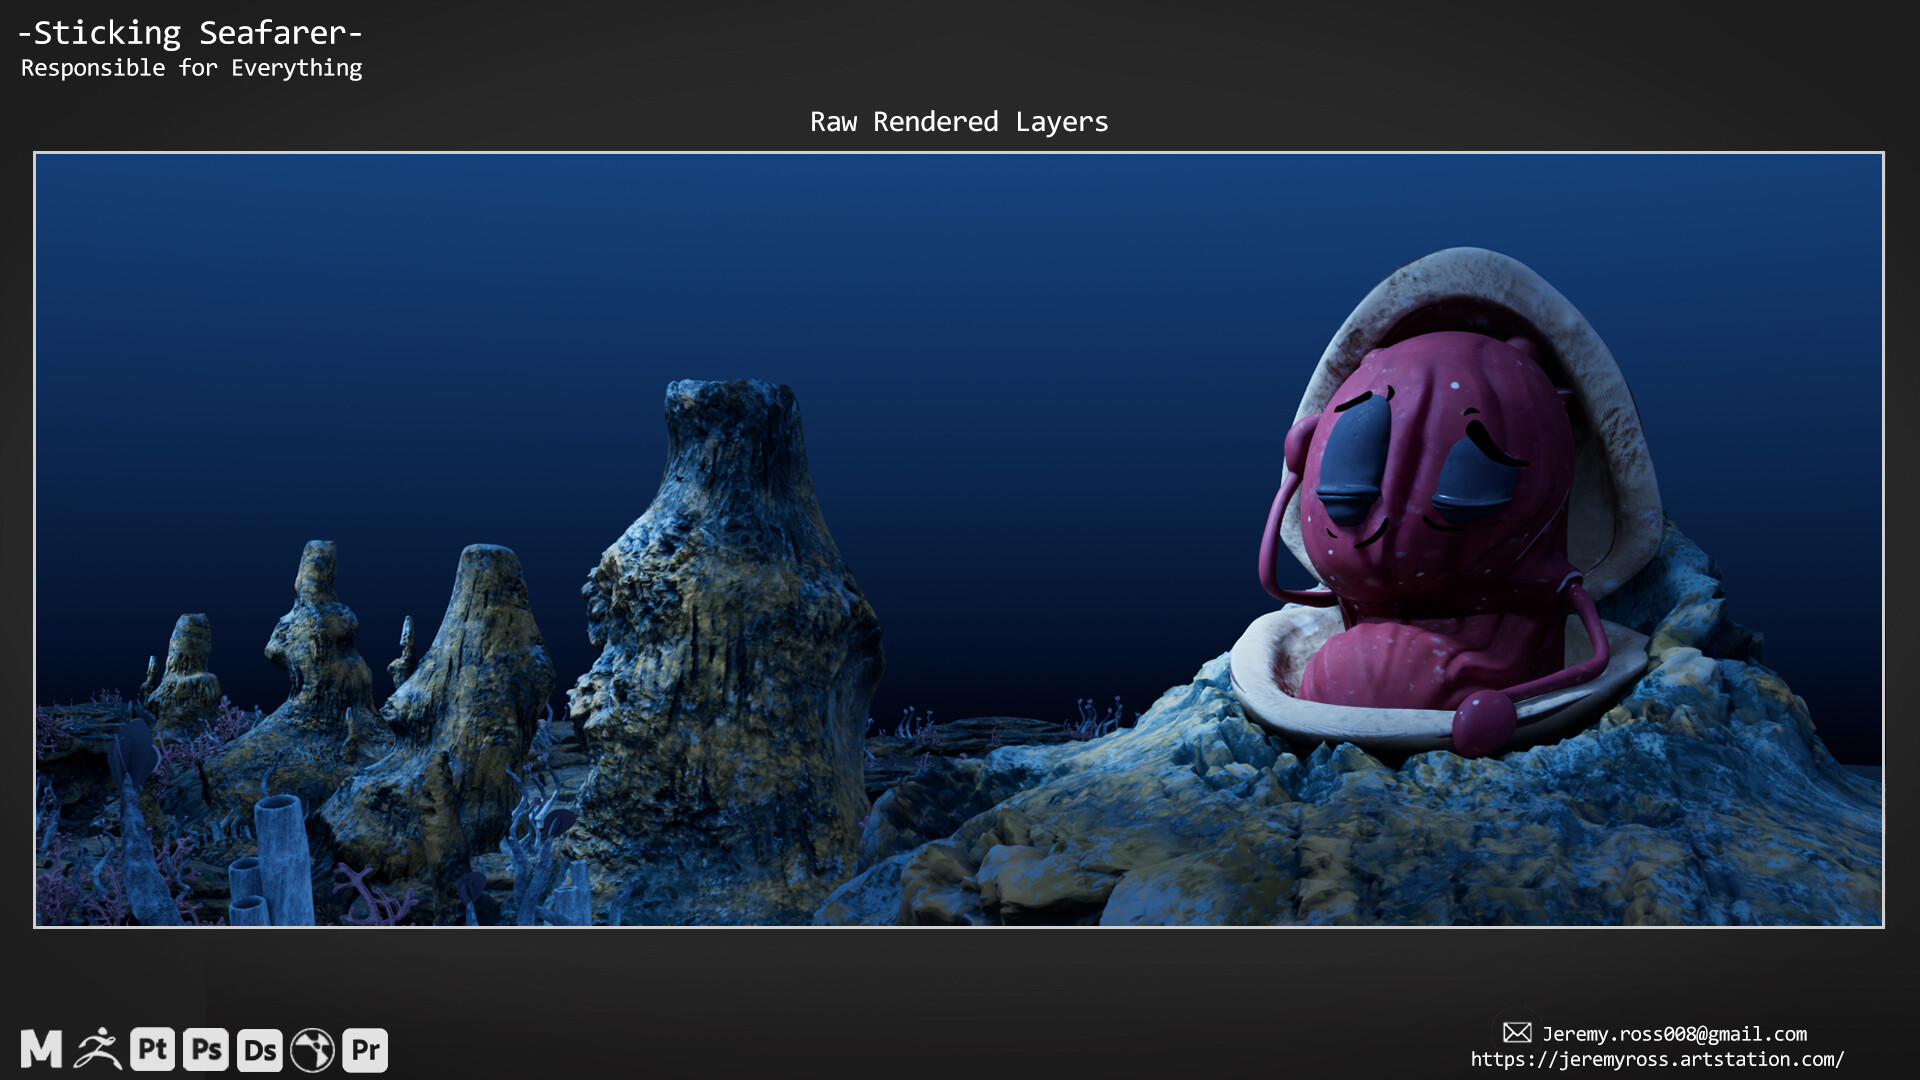
Task: Click the Nuke radiation-style logo icon
Action: pyautogui.click(x=312, y=1050)
